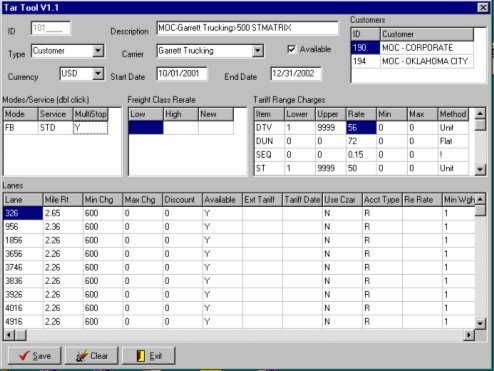494x371 pixels.
Task: Select the DUN row in Tariff Range Charges
Action: coord(361,141)
